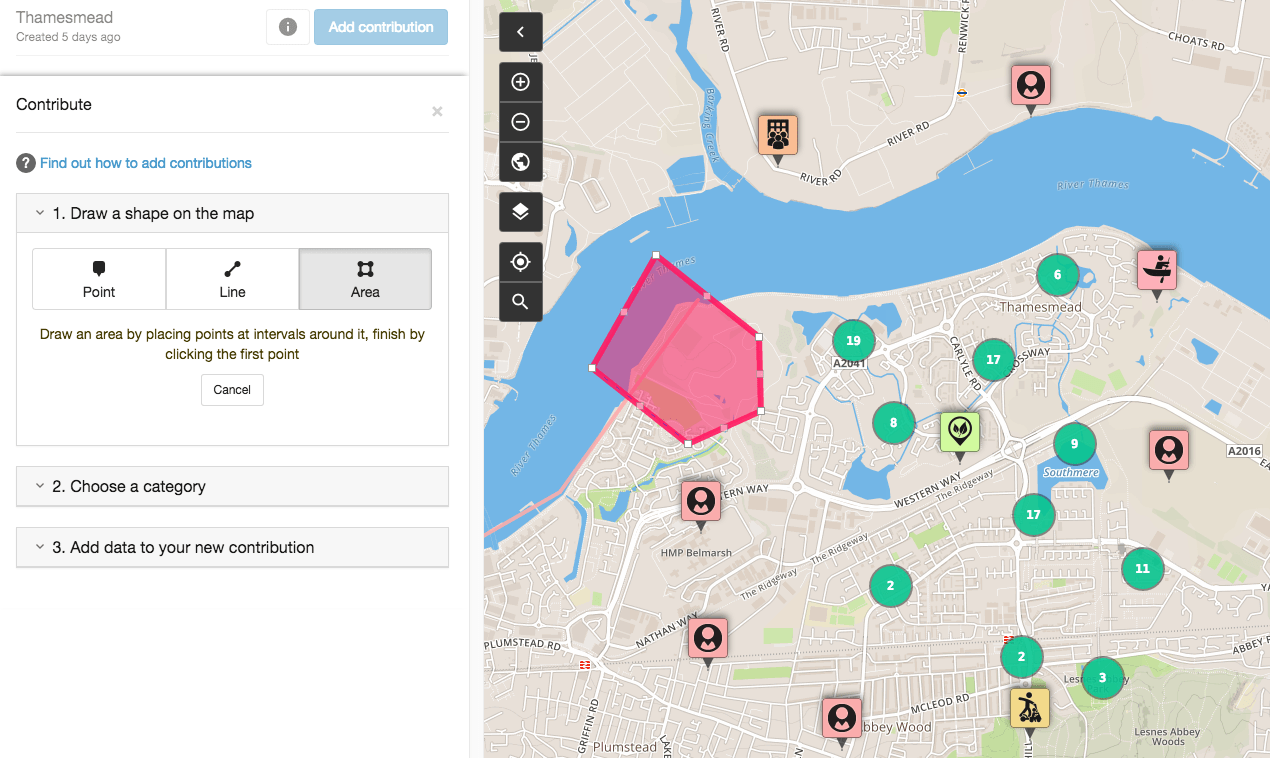Screen dimensions: 1270x758
Task: Switch to the Line drawing mode
Action: [231, 279]
